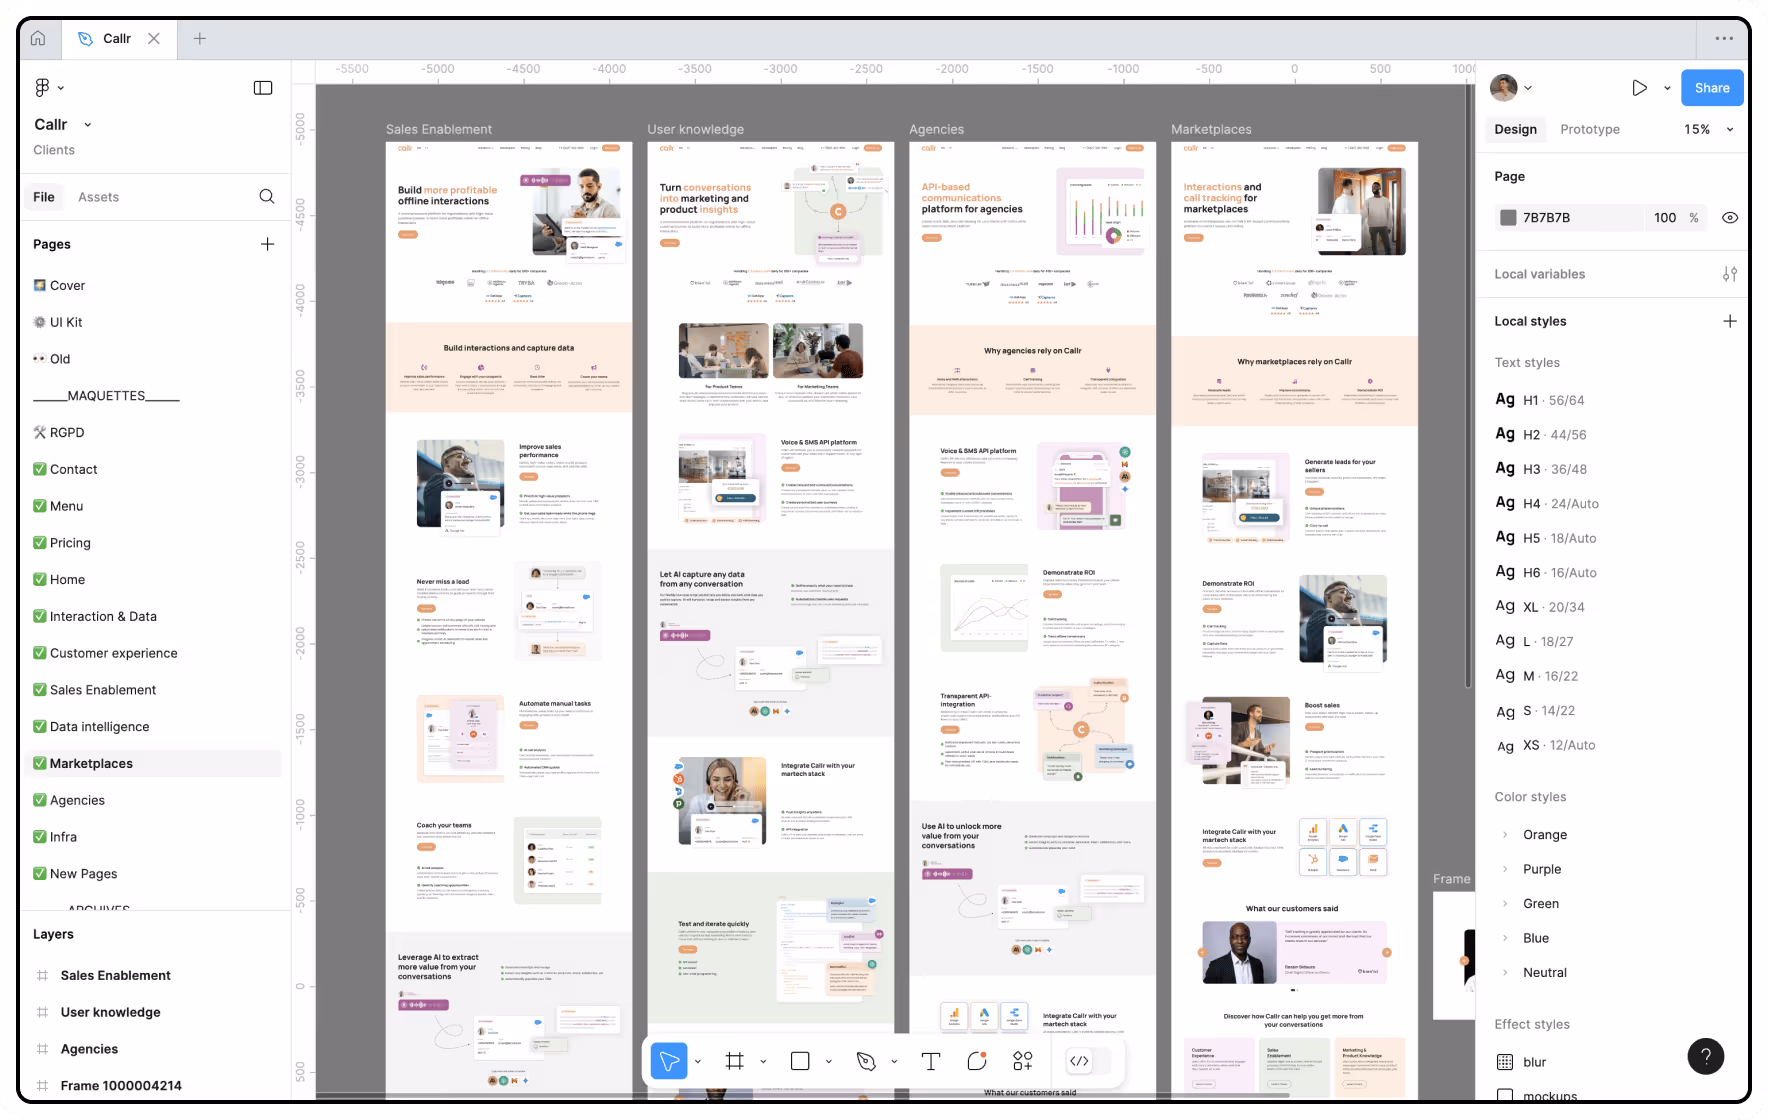
Task: Expand the Neutral color styles group
Action: coord(1505,973)
